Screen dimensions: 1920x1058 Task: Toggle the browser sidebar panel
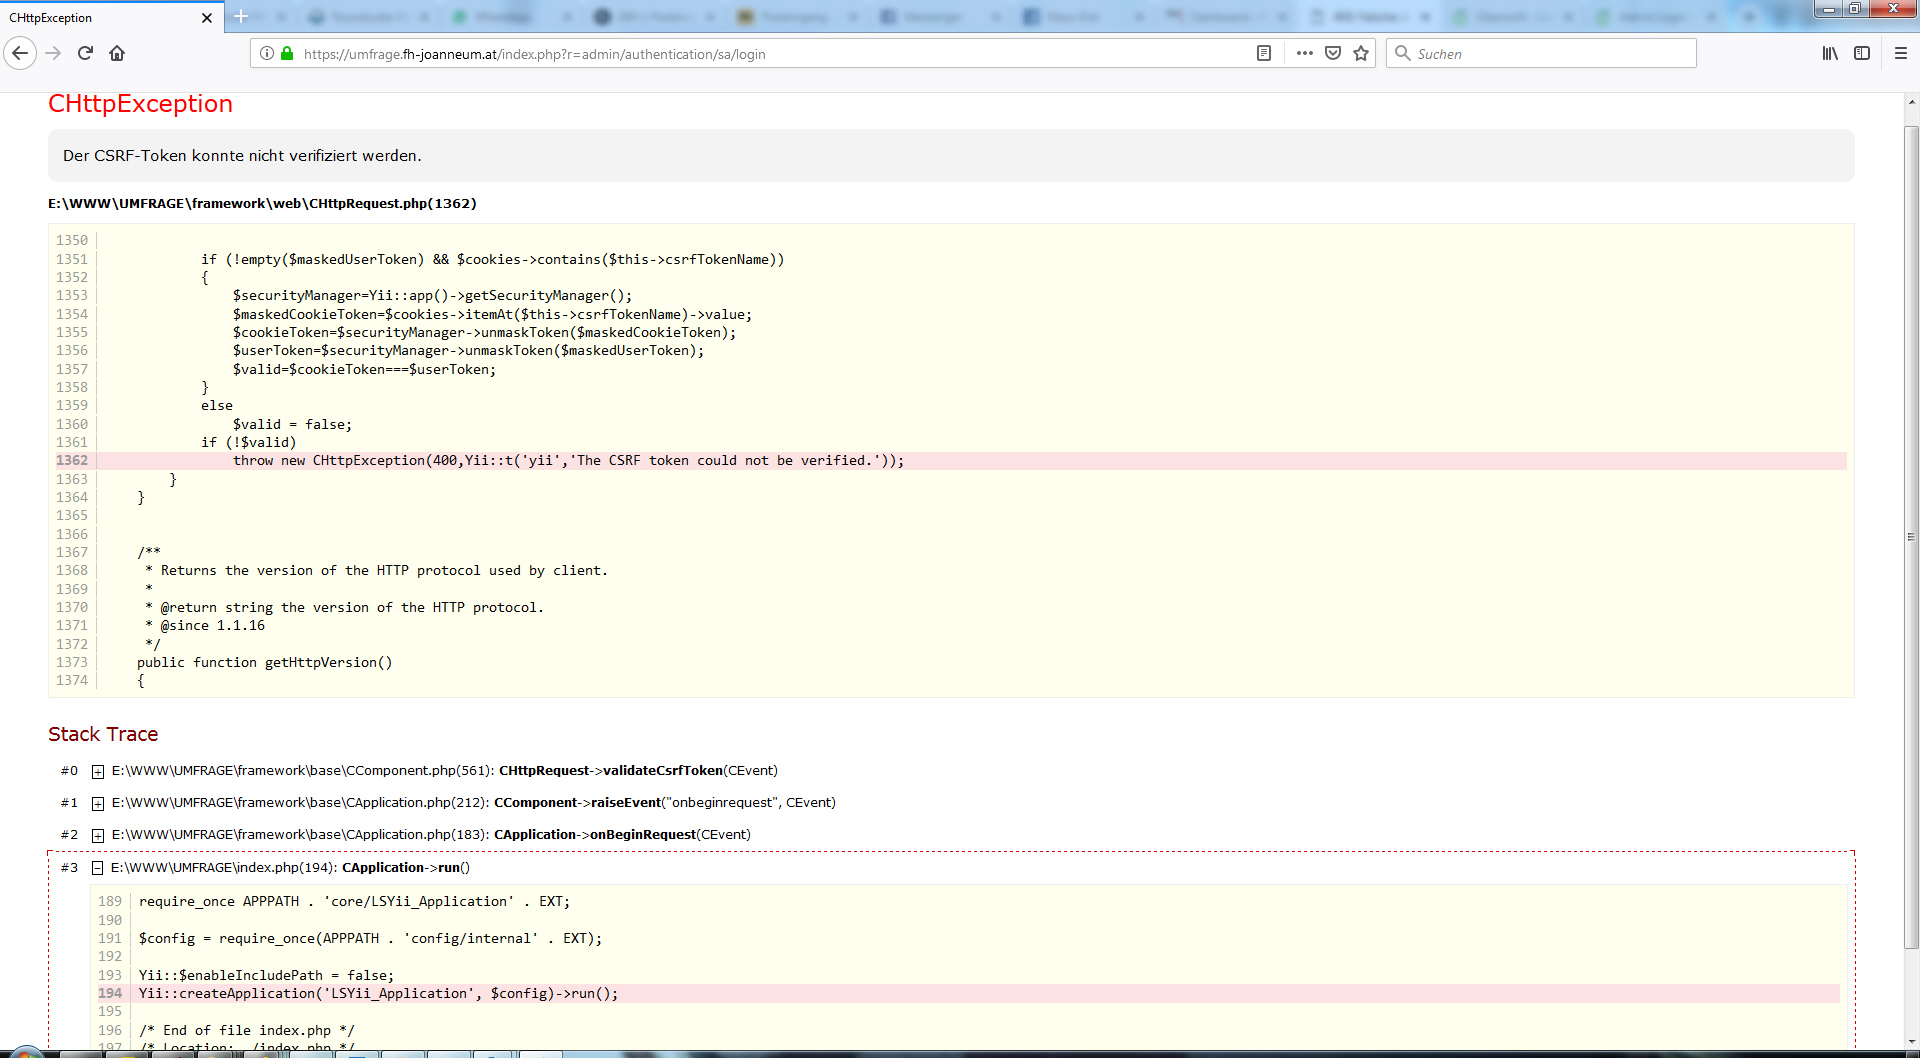pos(1862,54)
